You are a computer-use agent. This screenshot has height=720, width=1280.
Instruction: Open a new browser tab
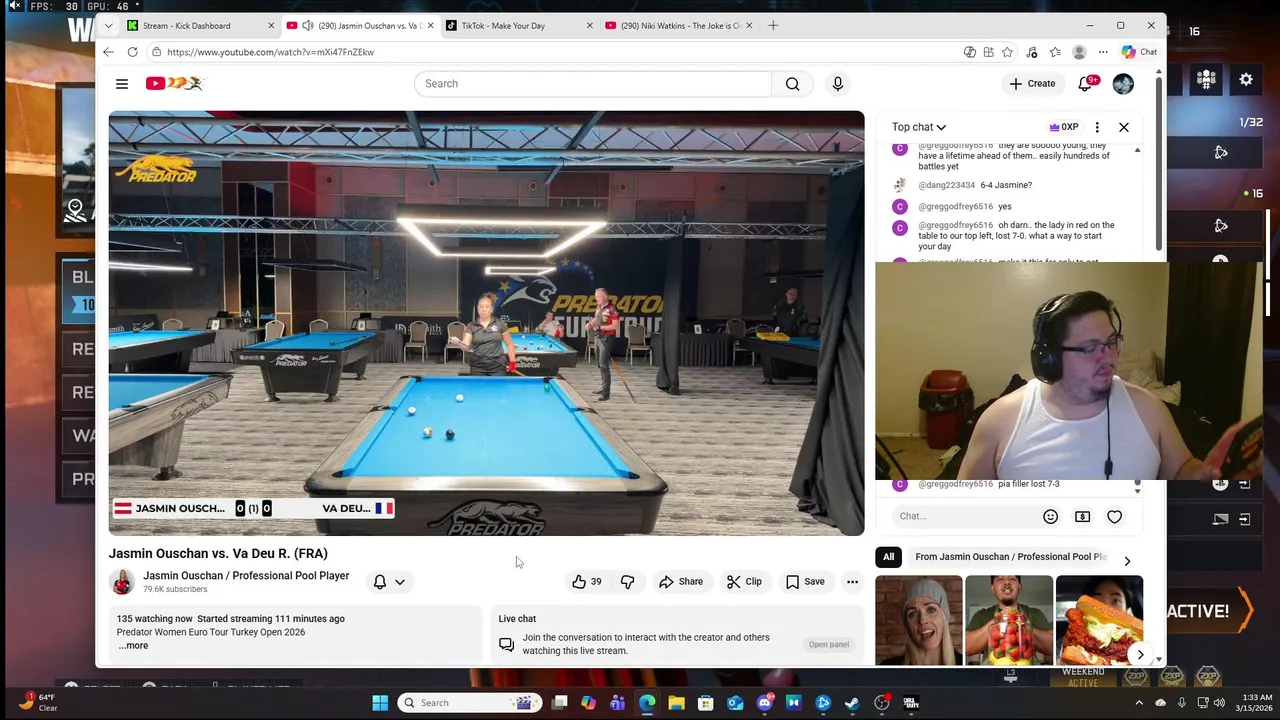pyautogui.click(x=772, y=26)
